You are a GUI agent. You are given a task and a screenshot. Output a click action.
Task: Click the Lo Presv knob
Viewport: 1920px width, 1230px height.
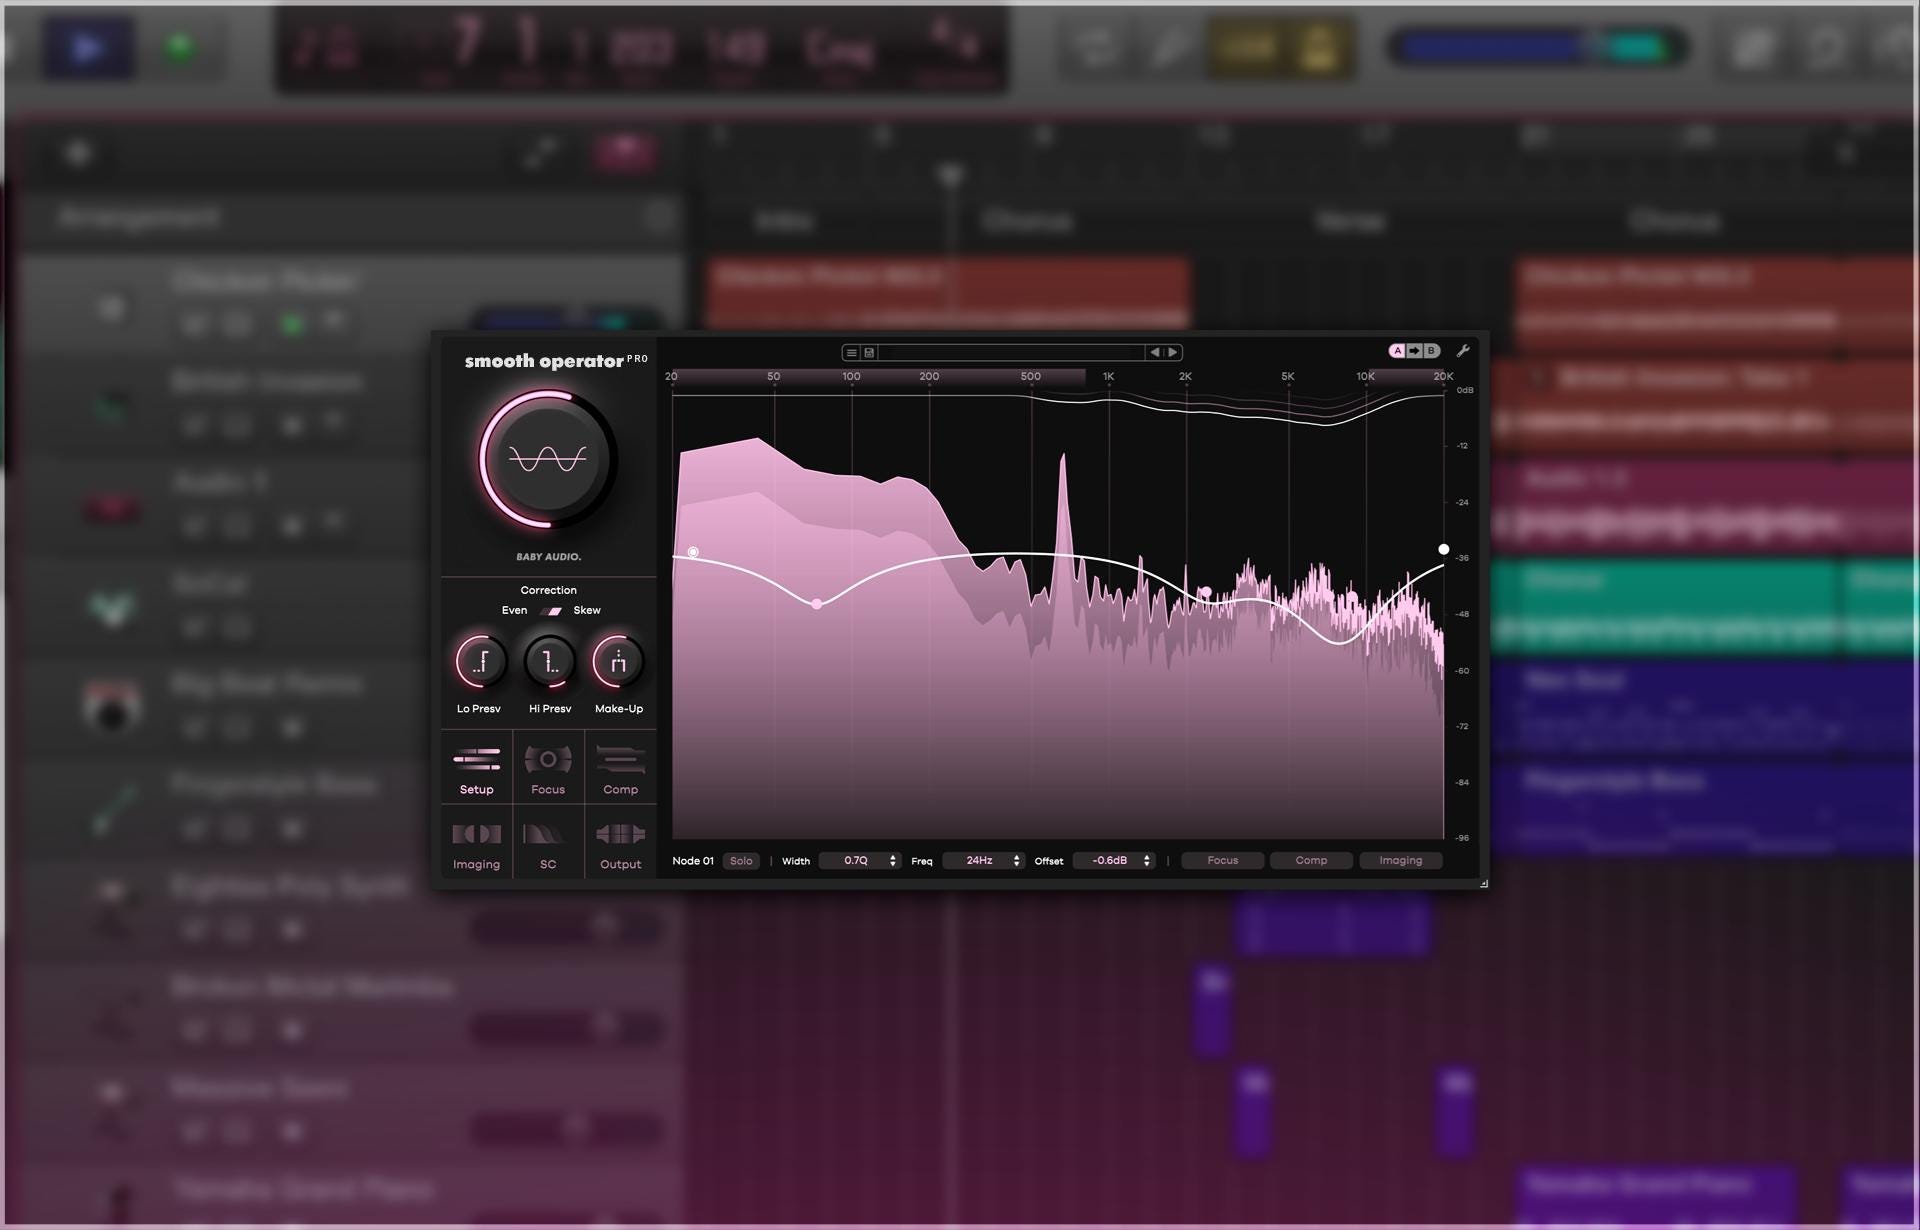tap(480, 661)
